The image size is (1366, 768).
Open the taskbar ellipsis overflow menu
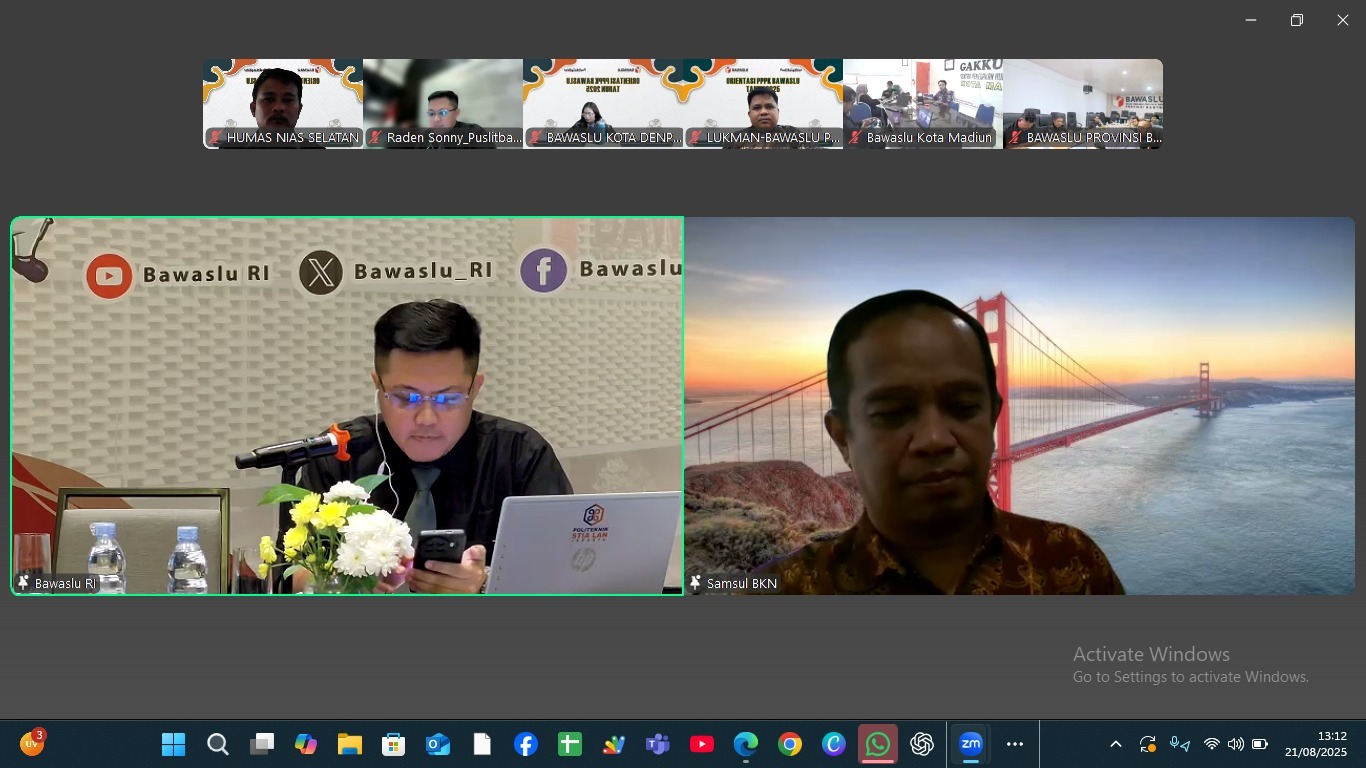(x=1015, y=744)
